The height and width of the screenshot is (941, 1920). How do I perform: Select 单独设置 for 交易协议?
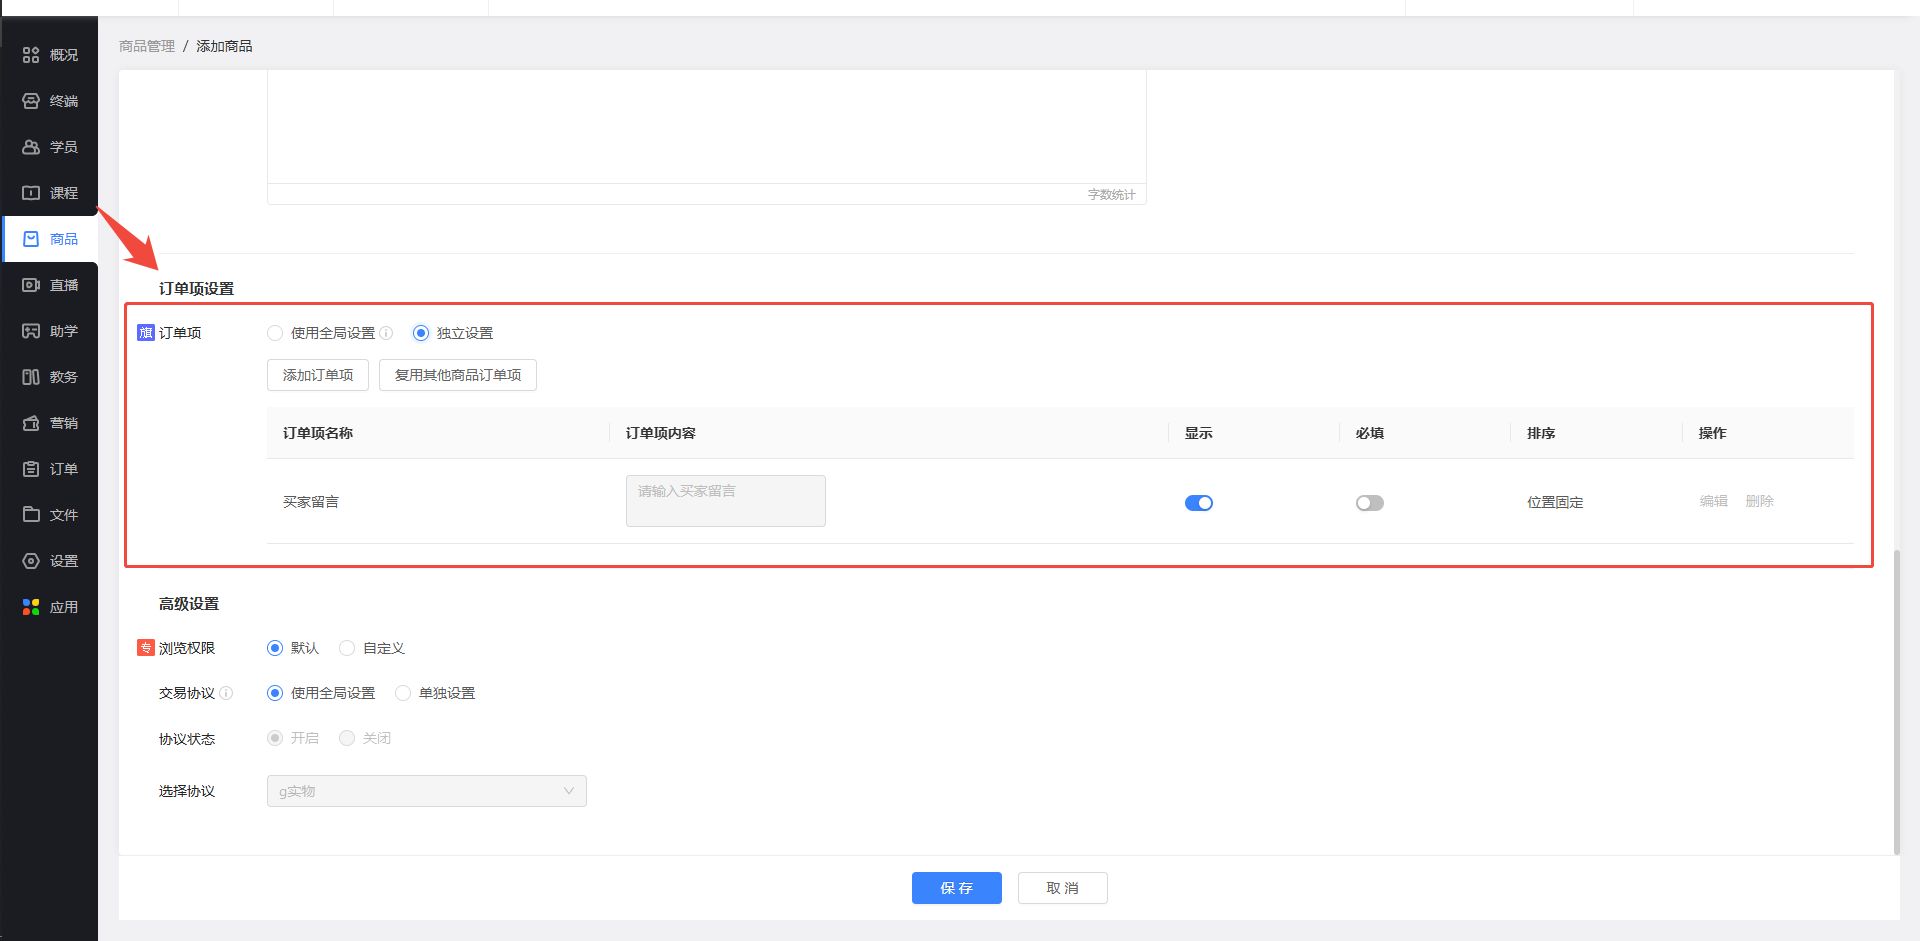point(403,693)
